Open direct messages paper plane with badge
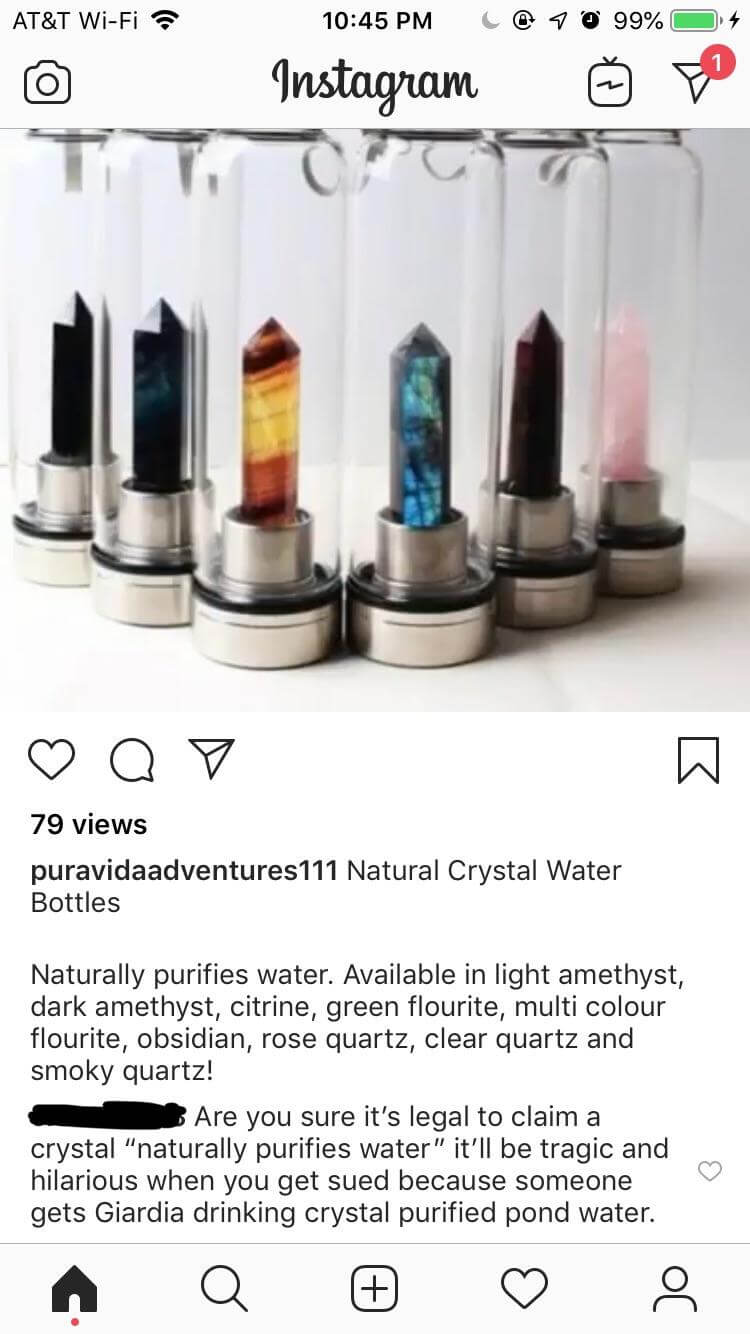 (692, 82)
